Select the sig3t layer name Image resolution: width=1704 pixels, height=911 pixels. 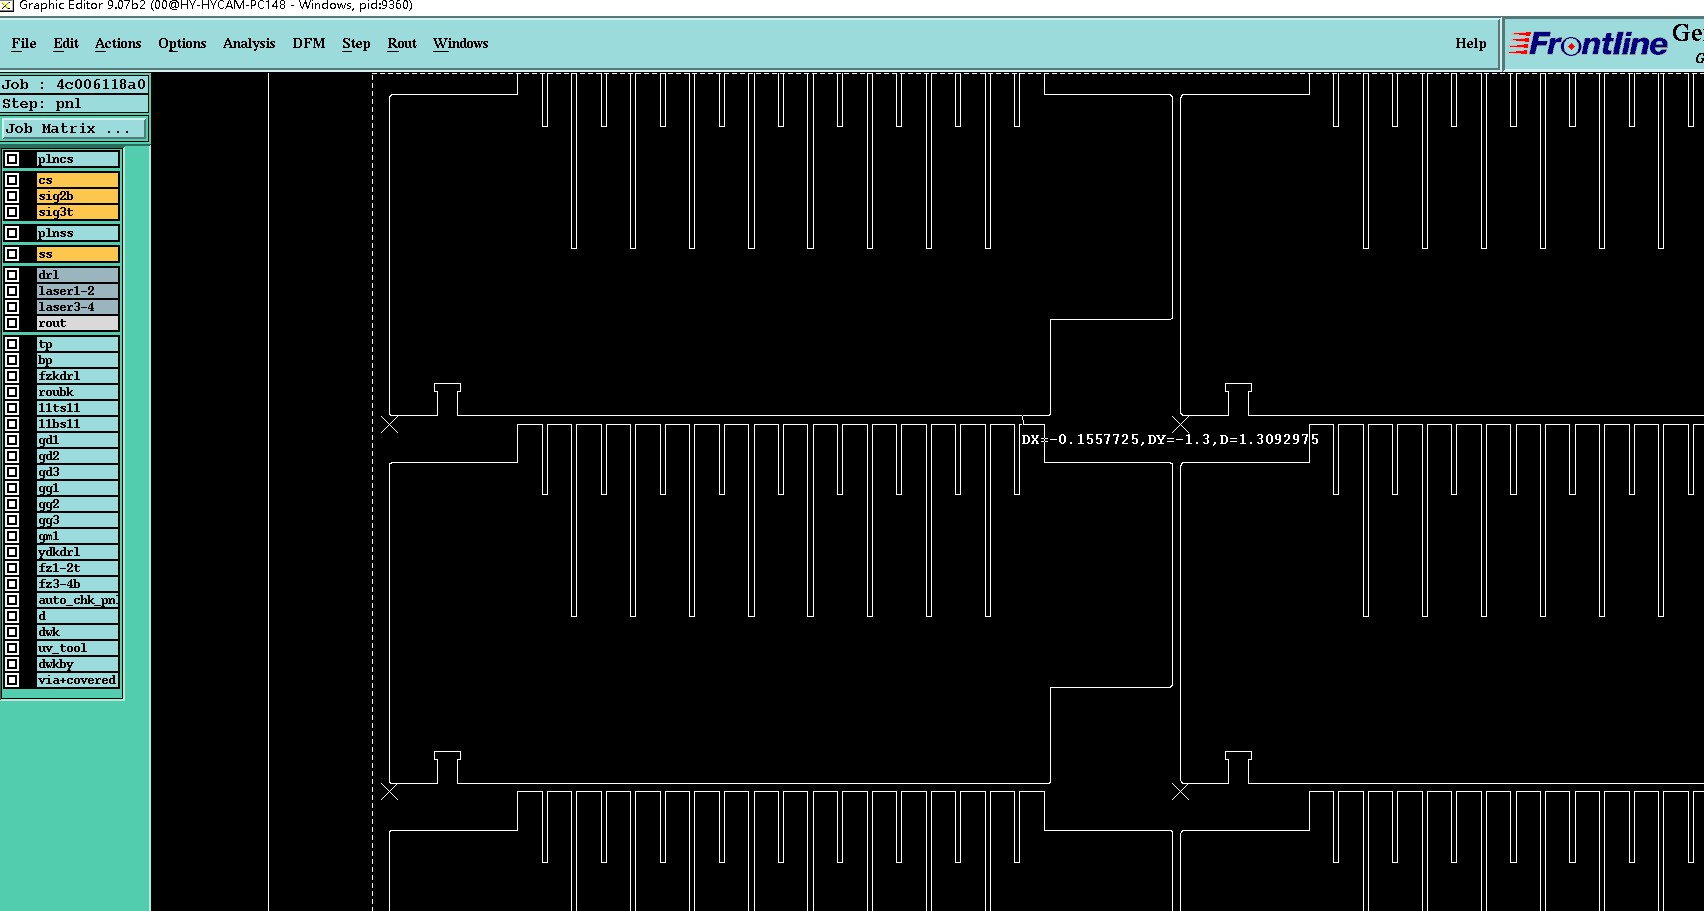(78, 212)
